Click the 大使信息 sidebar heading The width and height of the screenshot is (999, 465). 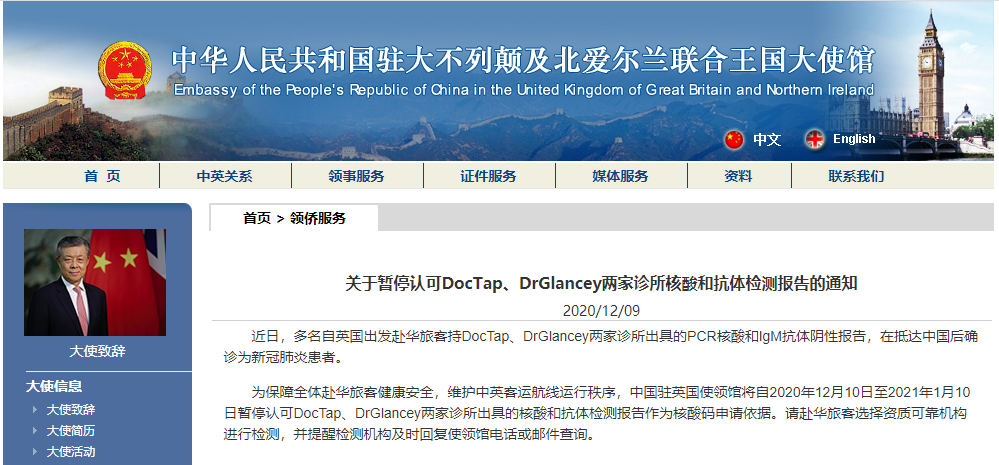tap(54, 386)
